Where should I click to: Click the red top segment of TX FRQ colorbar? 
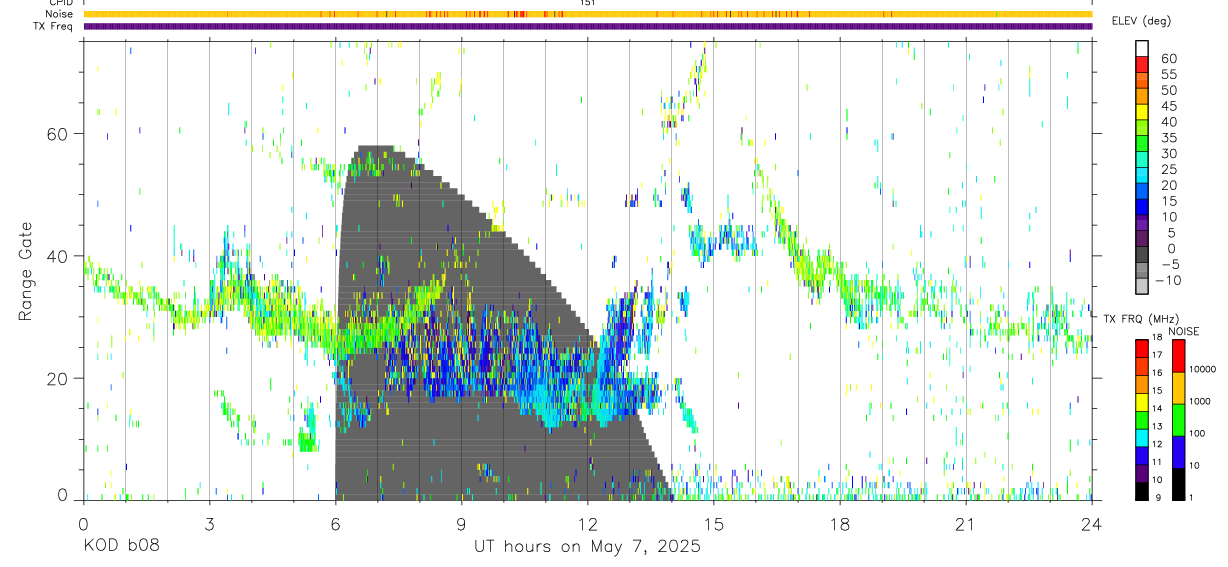1142,349
